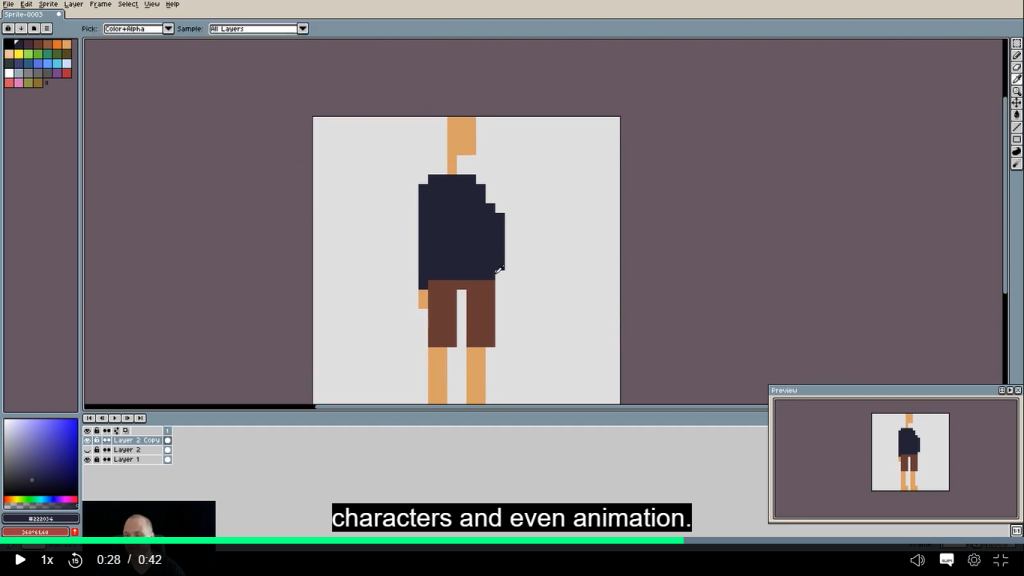This screenshot has width=1024, height=576.
Task: Open the Pick Color+Alpha dropdown
Action: (168, 29)
